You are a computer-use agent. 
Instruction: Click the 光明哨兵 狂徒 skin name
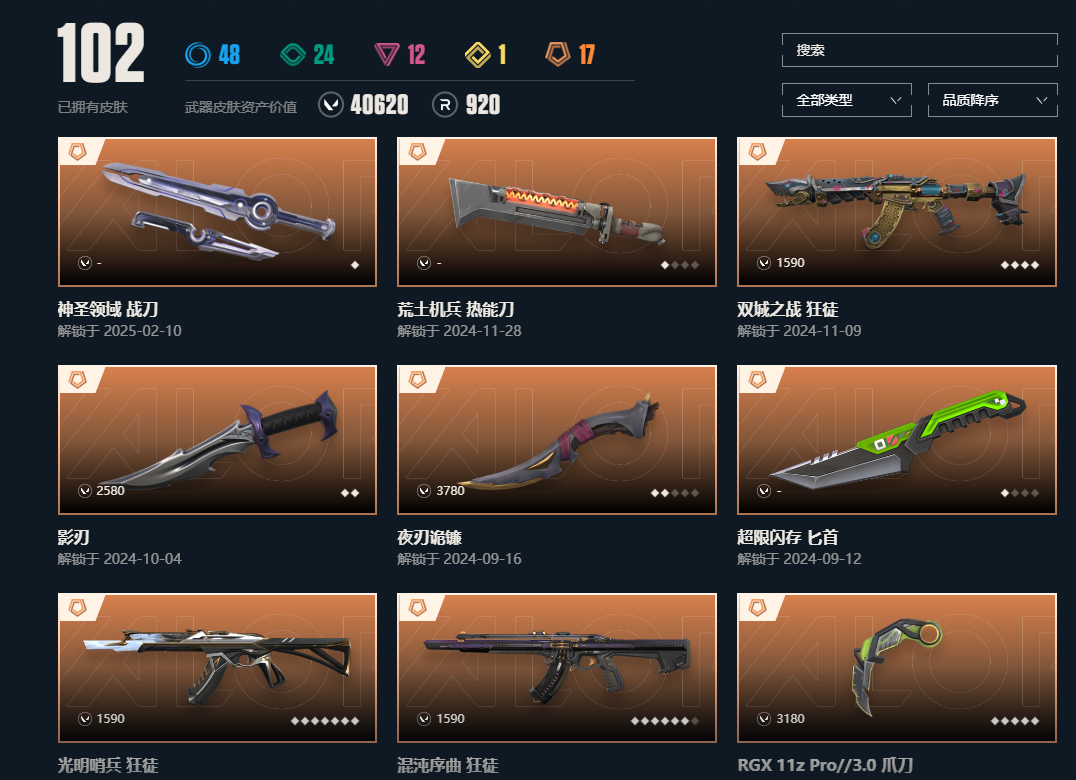click(108, 765)
